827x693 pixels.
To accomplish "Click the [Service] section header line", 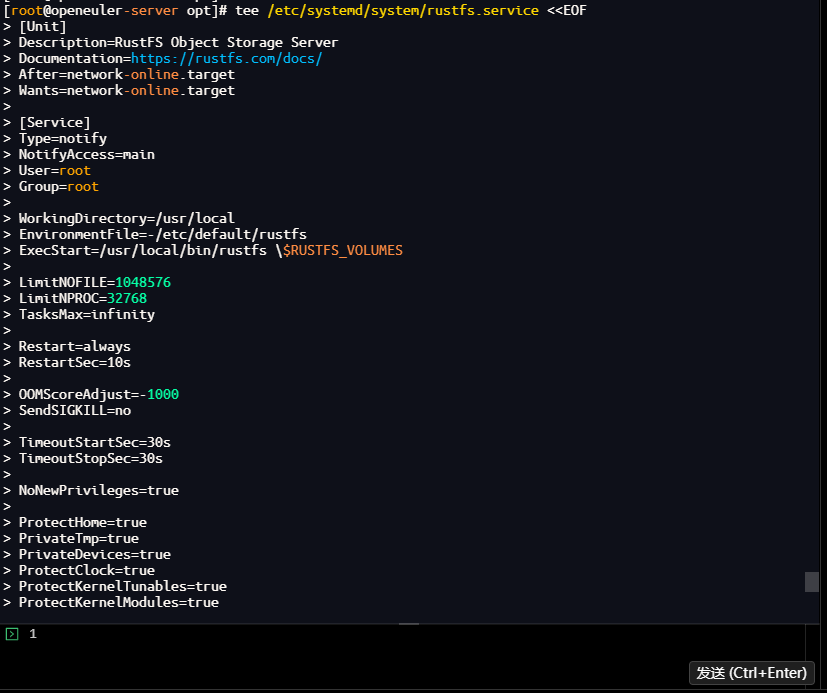I will [55, 122].
